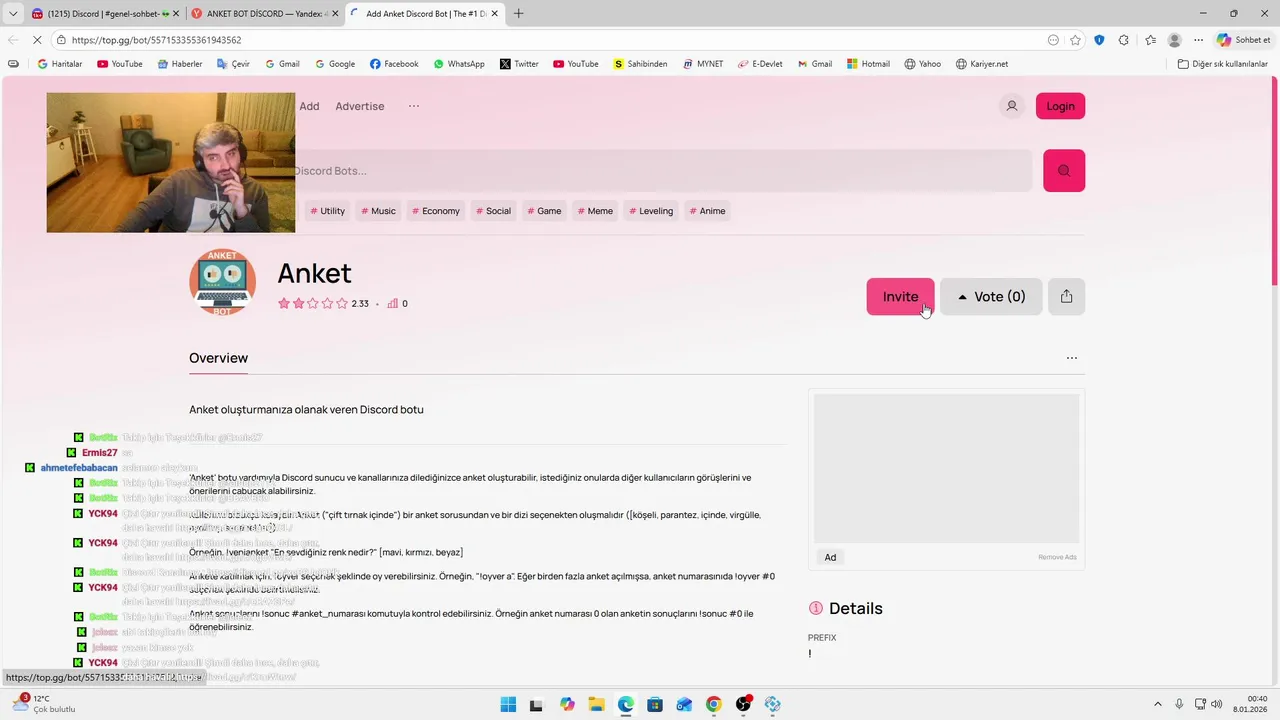
Task: Open the Overview tab
Action: pos(218,358)
